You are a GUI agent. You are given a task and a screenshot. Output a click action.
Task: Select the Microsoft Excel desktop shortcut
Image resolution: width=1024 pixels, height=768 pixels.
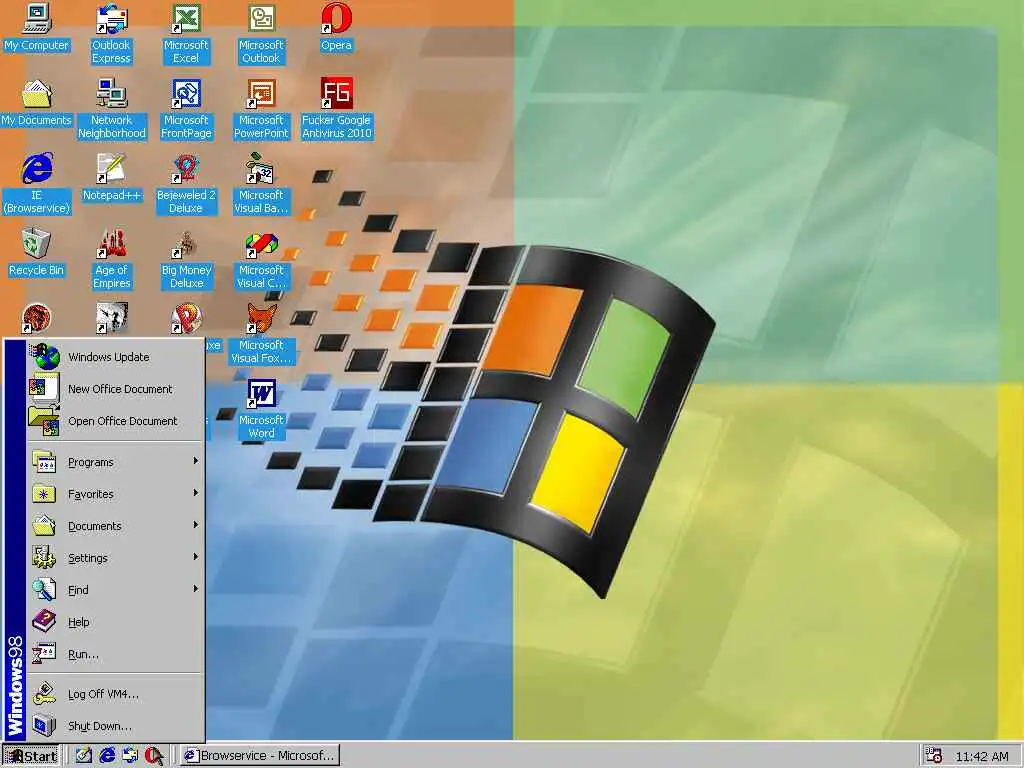[x=186, y=33]
